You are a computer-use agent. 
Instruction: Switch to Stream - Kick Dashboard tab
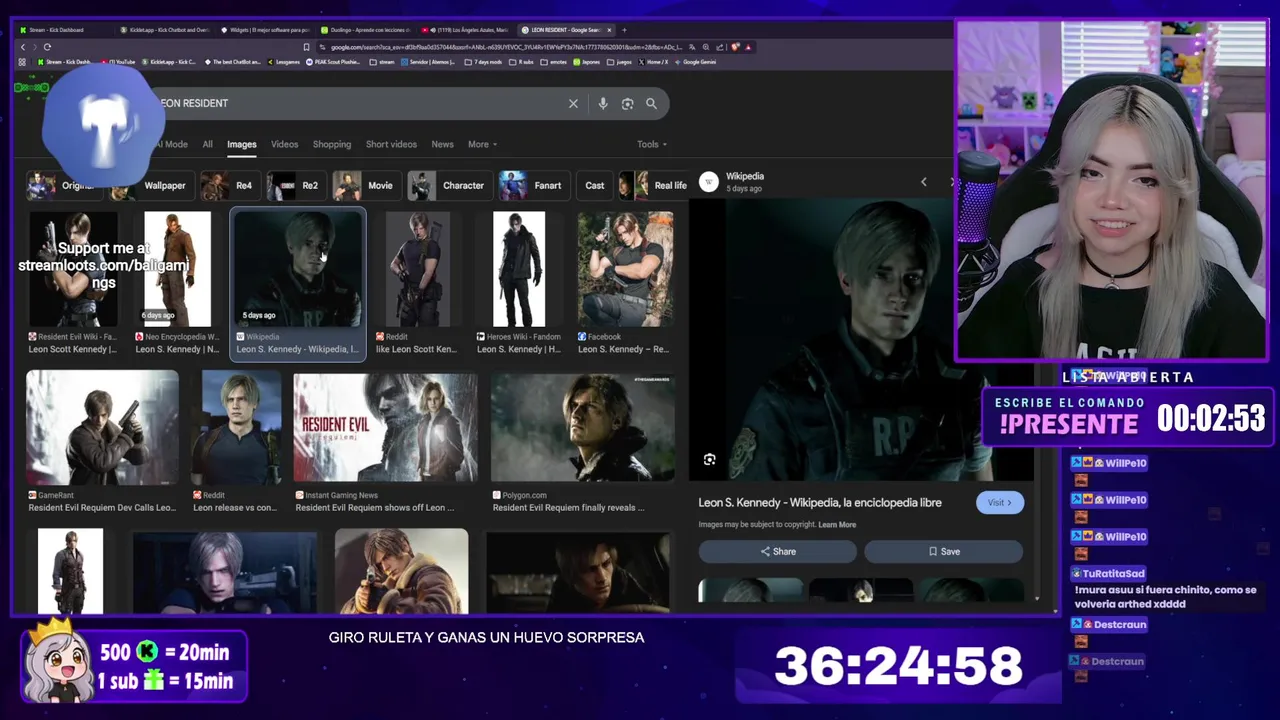[63, 30]
